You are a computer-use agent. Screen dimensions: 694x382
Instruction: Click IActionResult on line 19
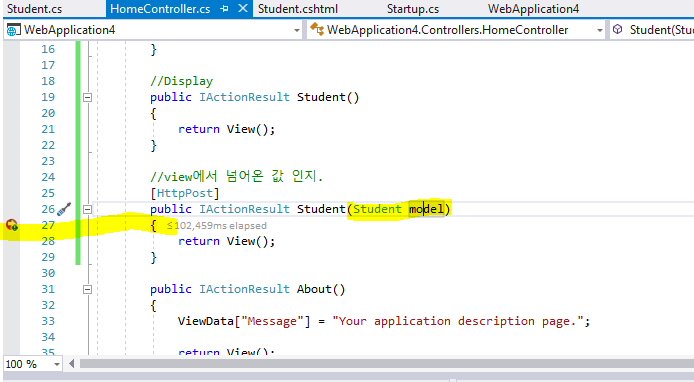click(x=244, y=97)
